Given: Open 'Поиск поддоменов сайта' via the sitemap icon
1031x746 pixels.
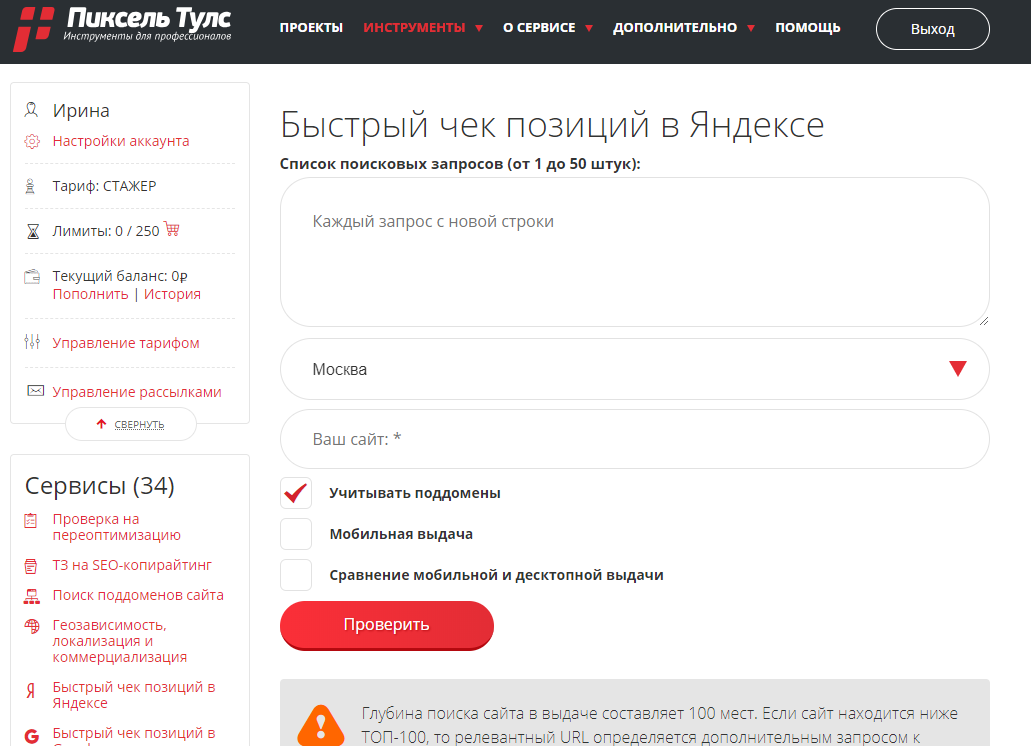Looking at the screenshot, I should pos(31,594).
